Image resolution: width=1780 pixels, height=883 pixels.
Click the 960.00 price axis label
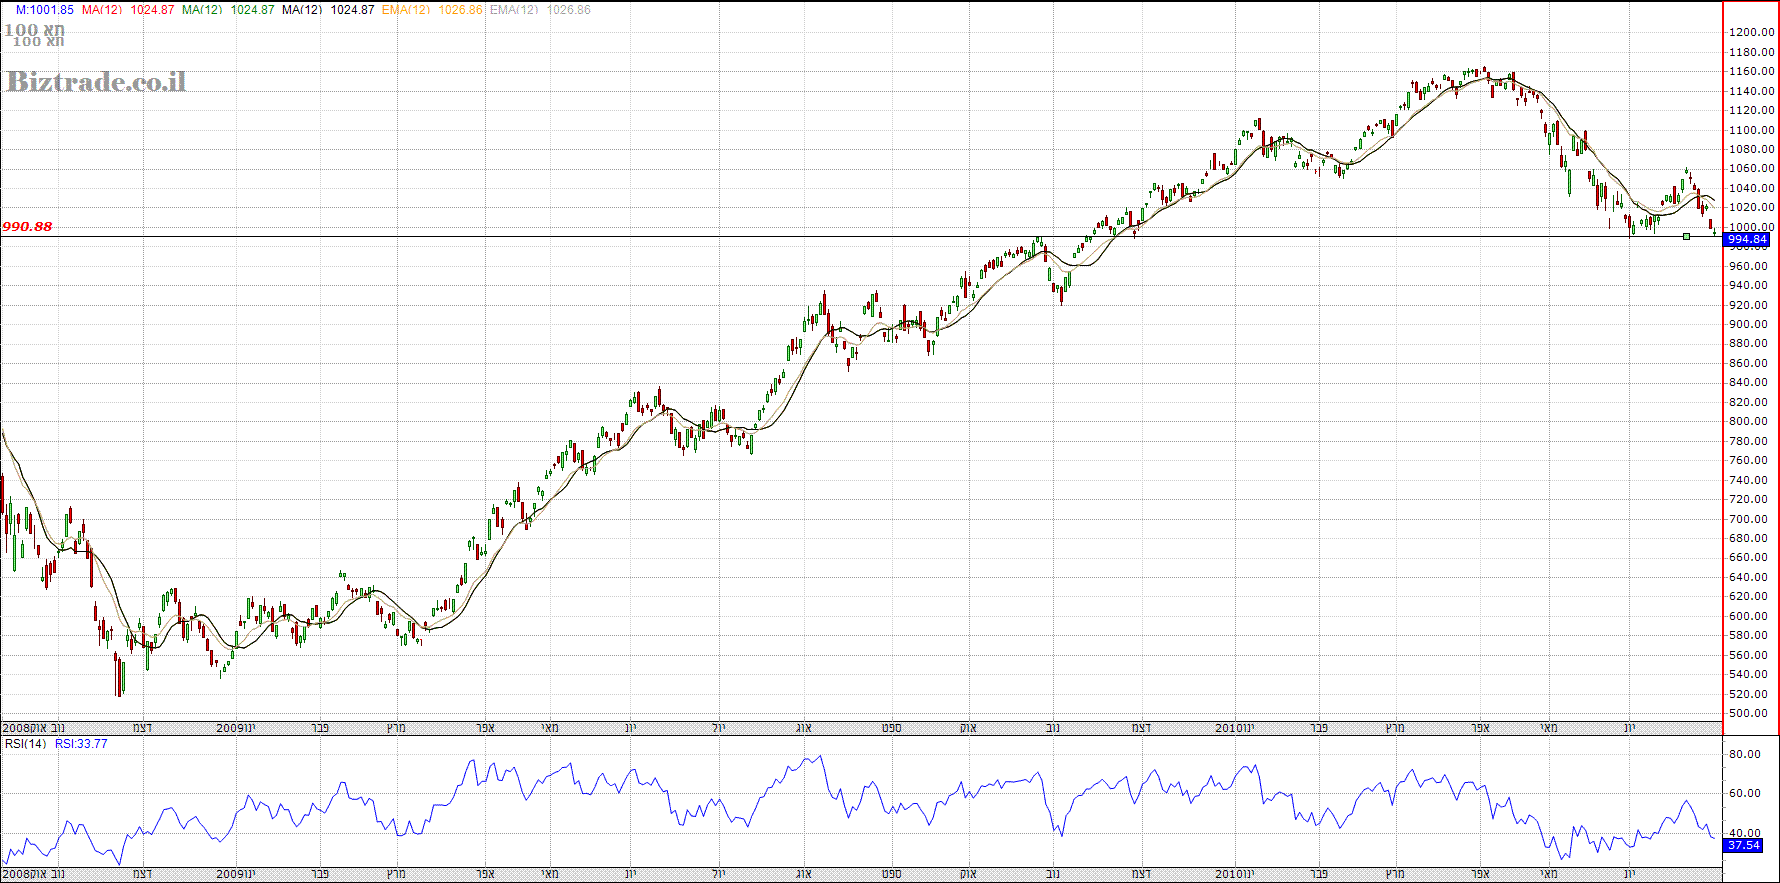[x=1749, y=266]
